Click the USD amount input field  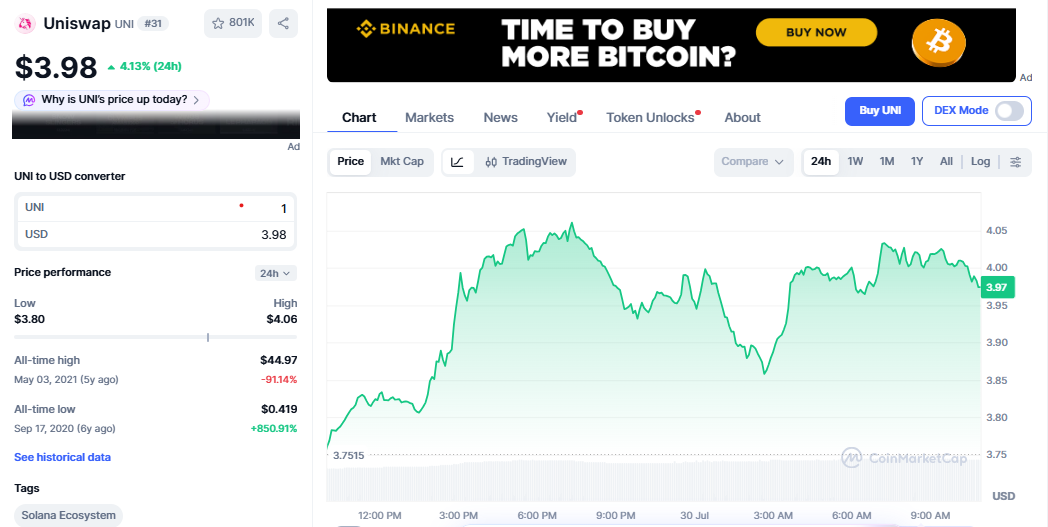click(x=155, y=235)
